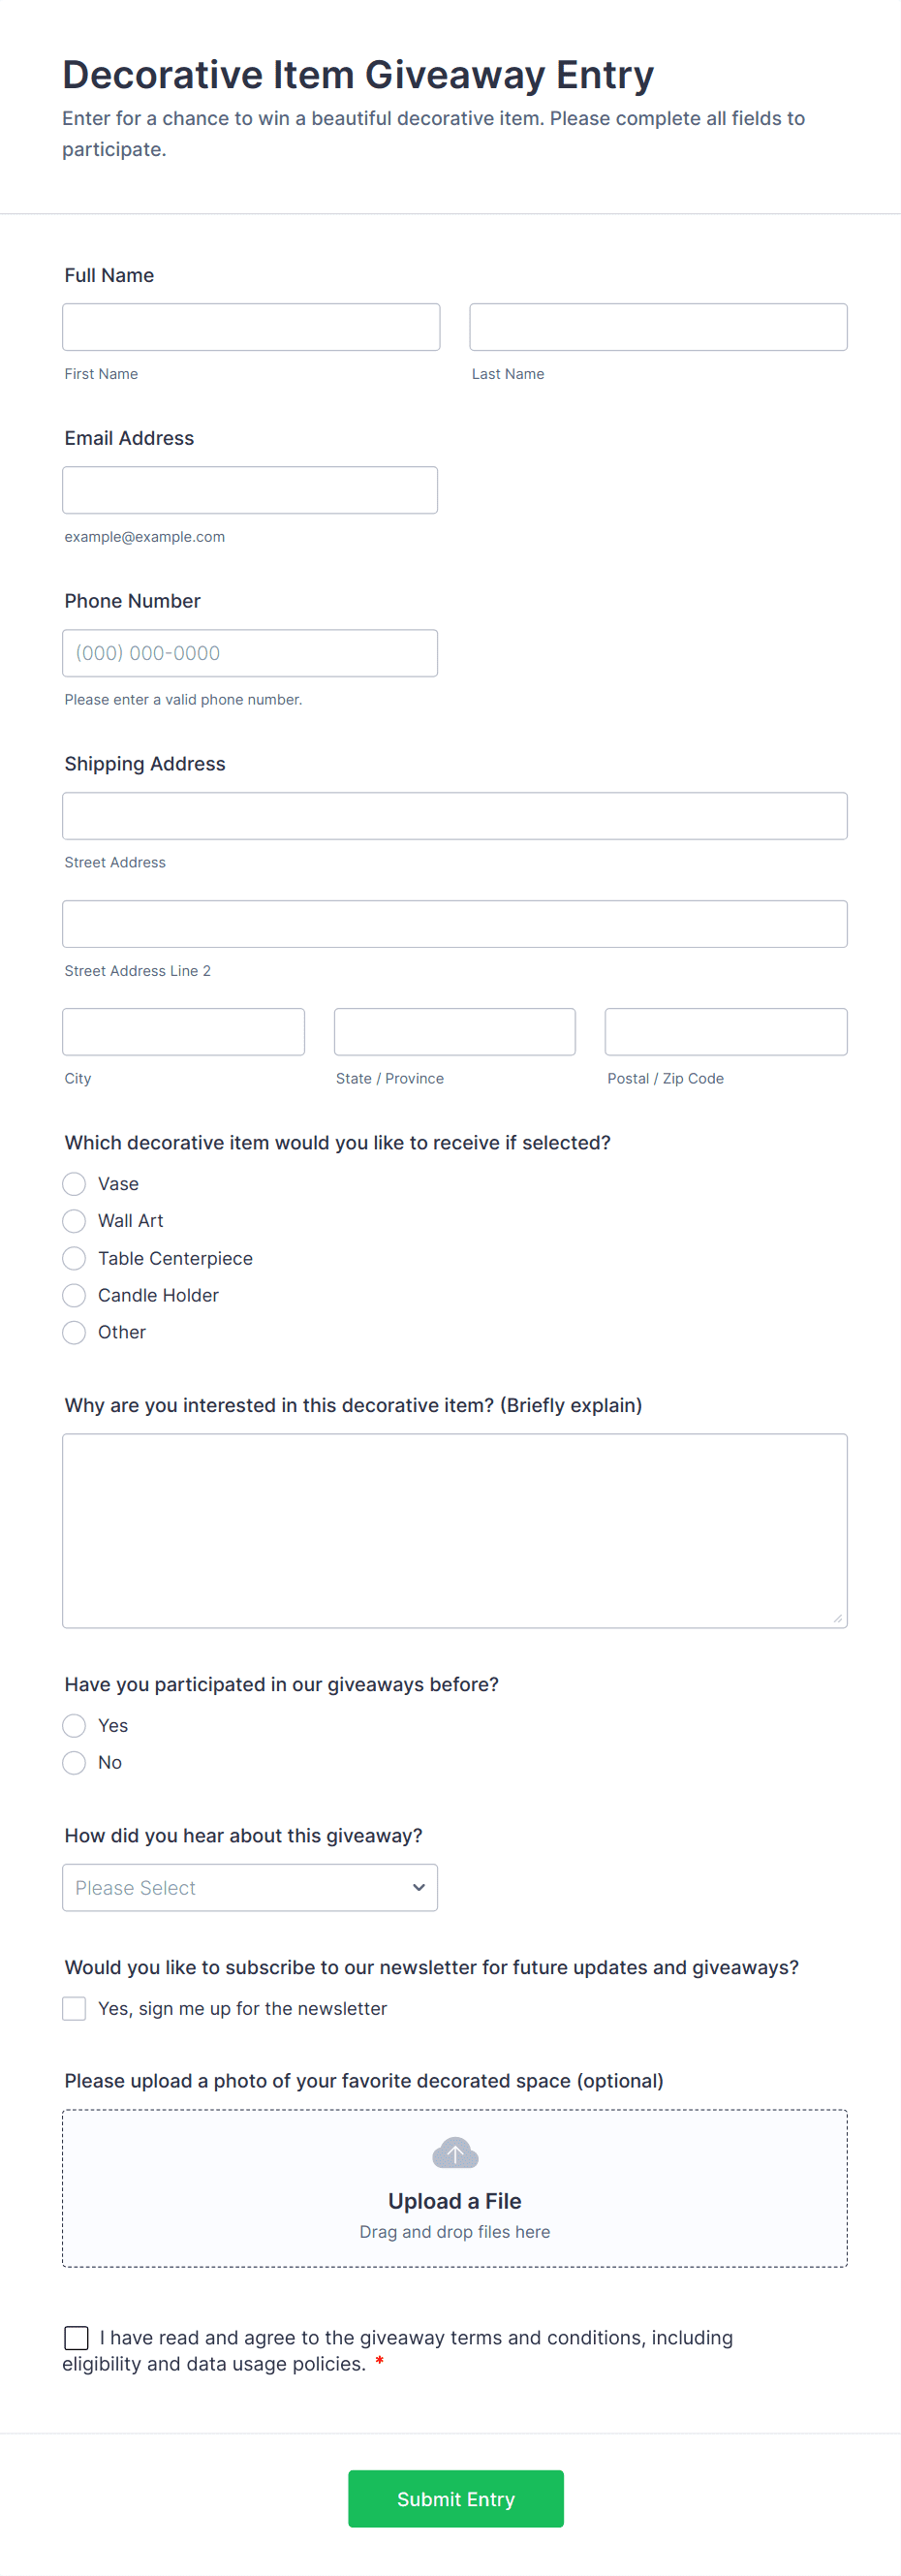This screenshot has width=901, height=2576.
Task: Click the Submit Entry button
Action: pos(455,2498)
